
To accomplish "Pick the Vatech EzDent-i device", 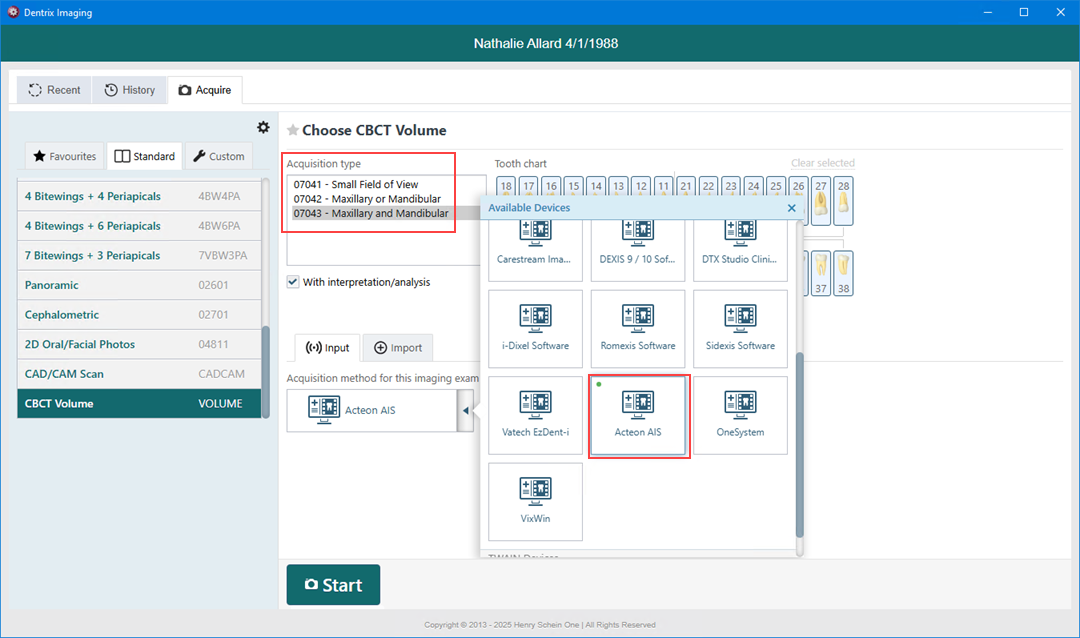I will click(535, 415).
